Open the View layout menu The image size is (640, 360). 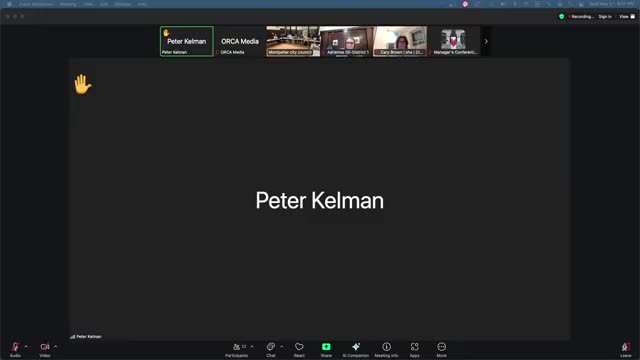tap(627, 17)
